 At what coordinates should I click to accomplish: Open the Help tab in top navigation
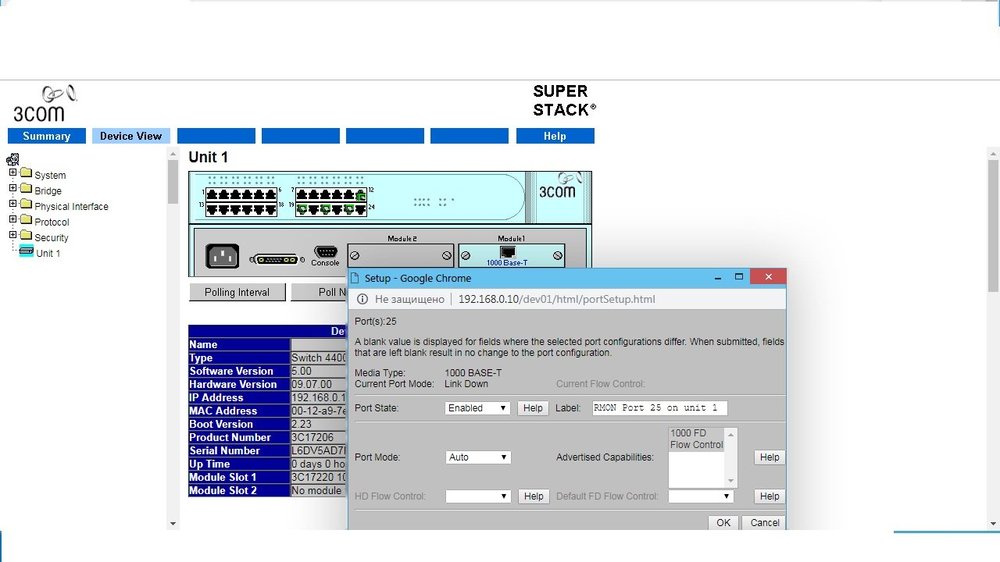555,136
